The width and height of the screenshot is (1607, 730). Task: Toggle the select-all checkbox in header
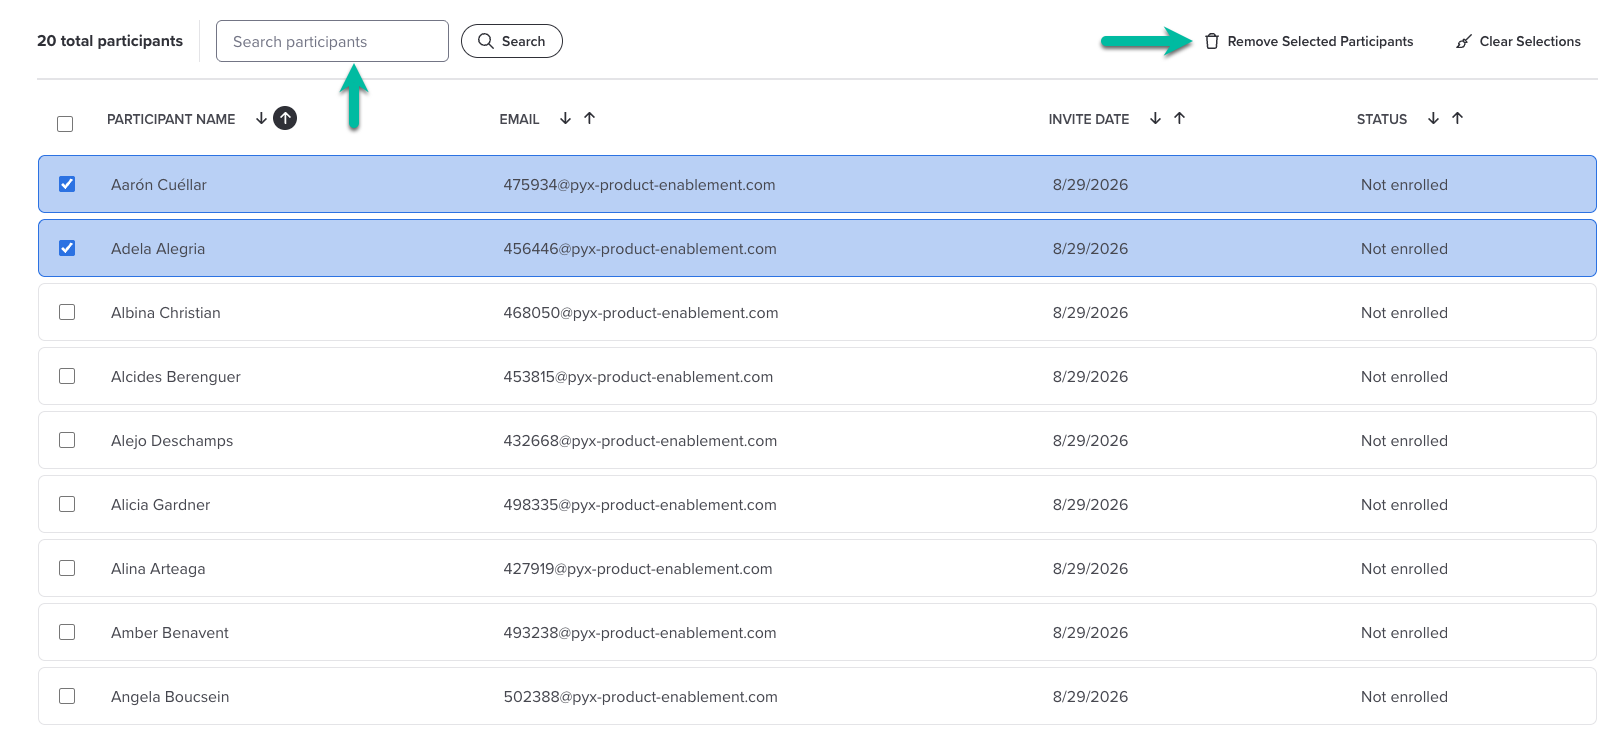[x=65, y=124]
